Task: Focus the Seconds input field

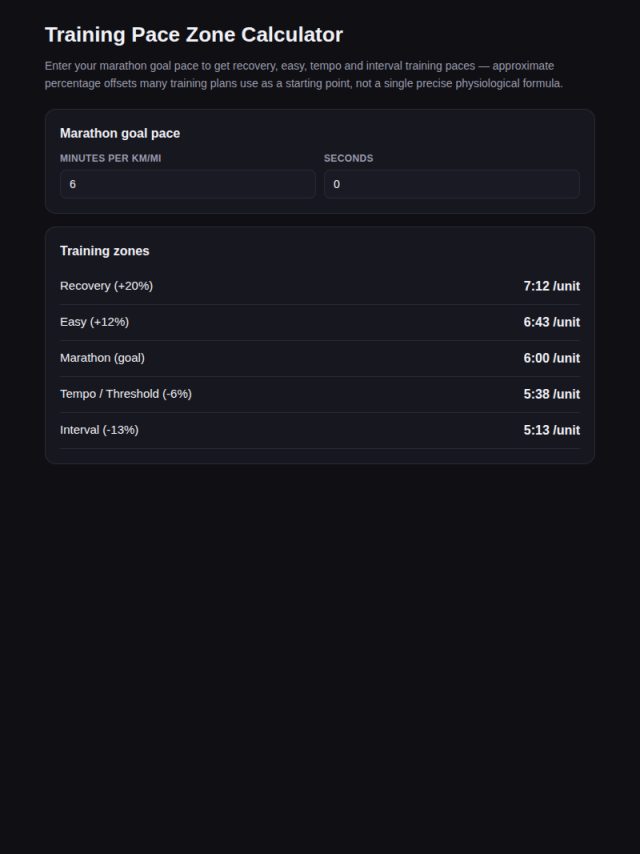Action: [452, 184]
